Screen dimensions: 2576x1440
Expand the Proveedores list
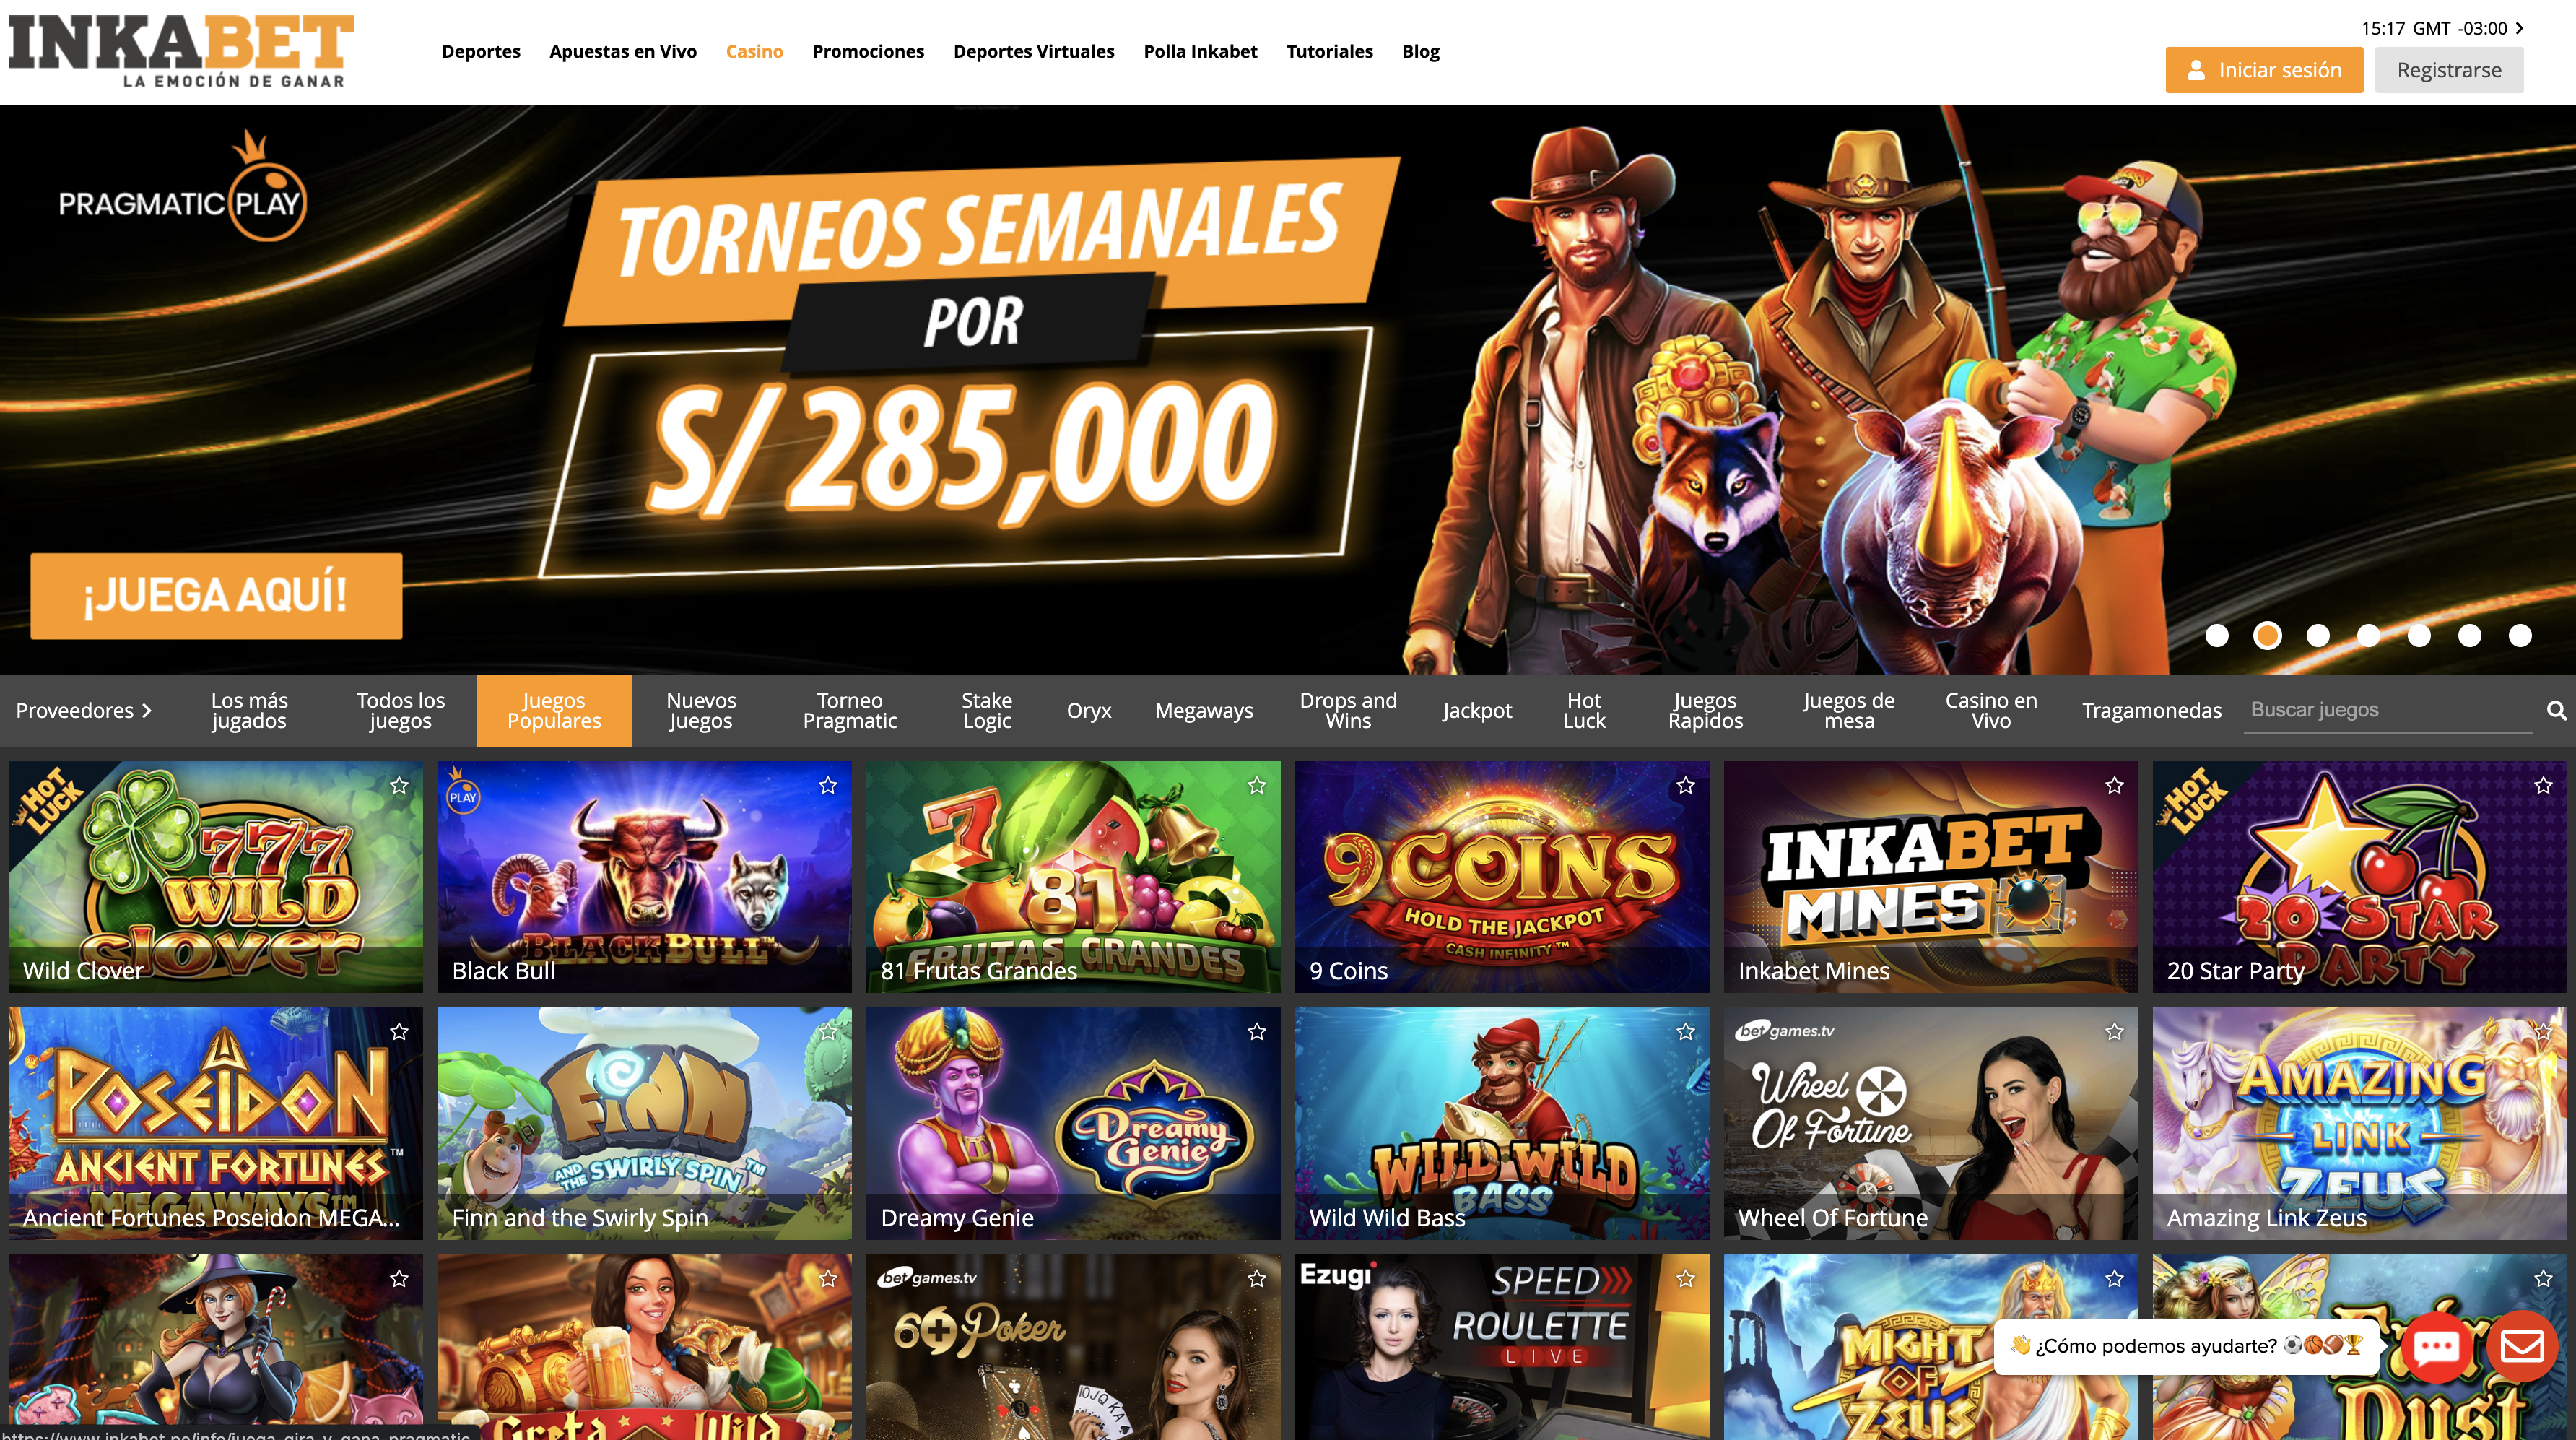pos(84,710)
